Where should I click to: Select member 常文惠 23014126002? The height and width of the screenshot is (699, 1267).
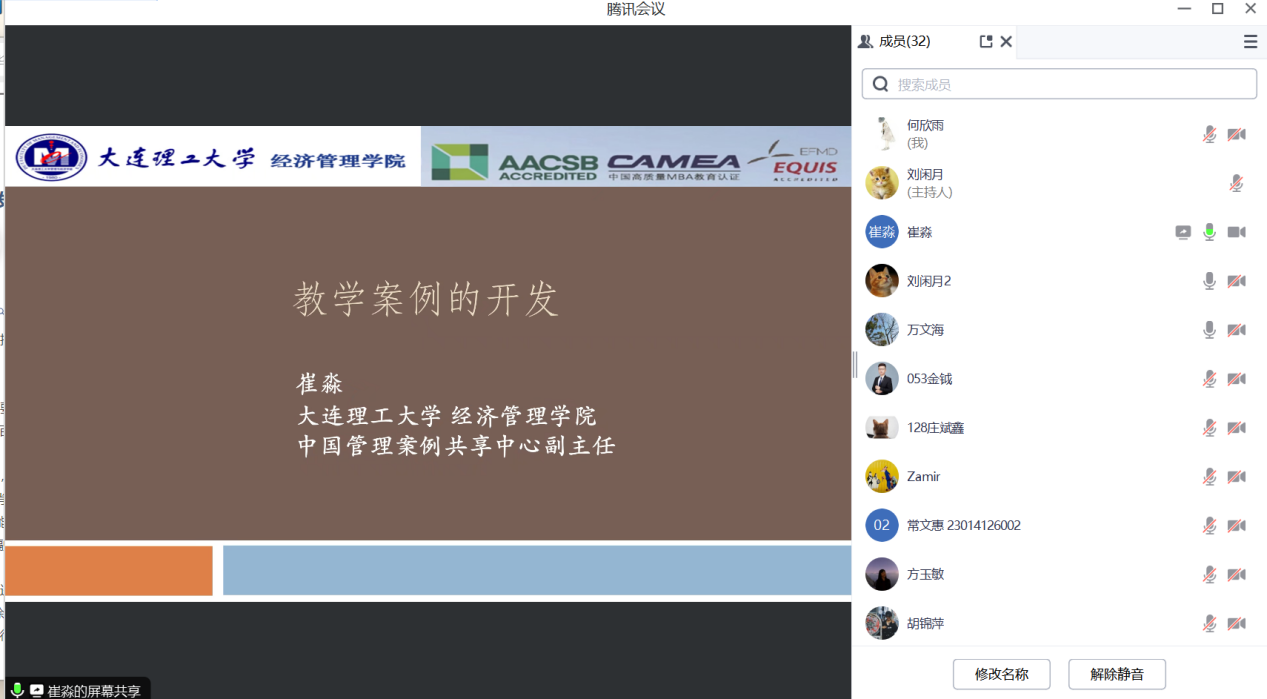[963, 526]
